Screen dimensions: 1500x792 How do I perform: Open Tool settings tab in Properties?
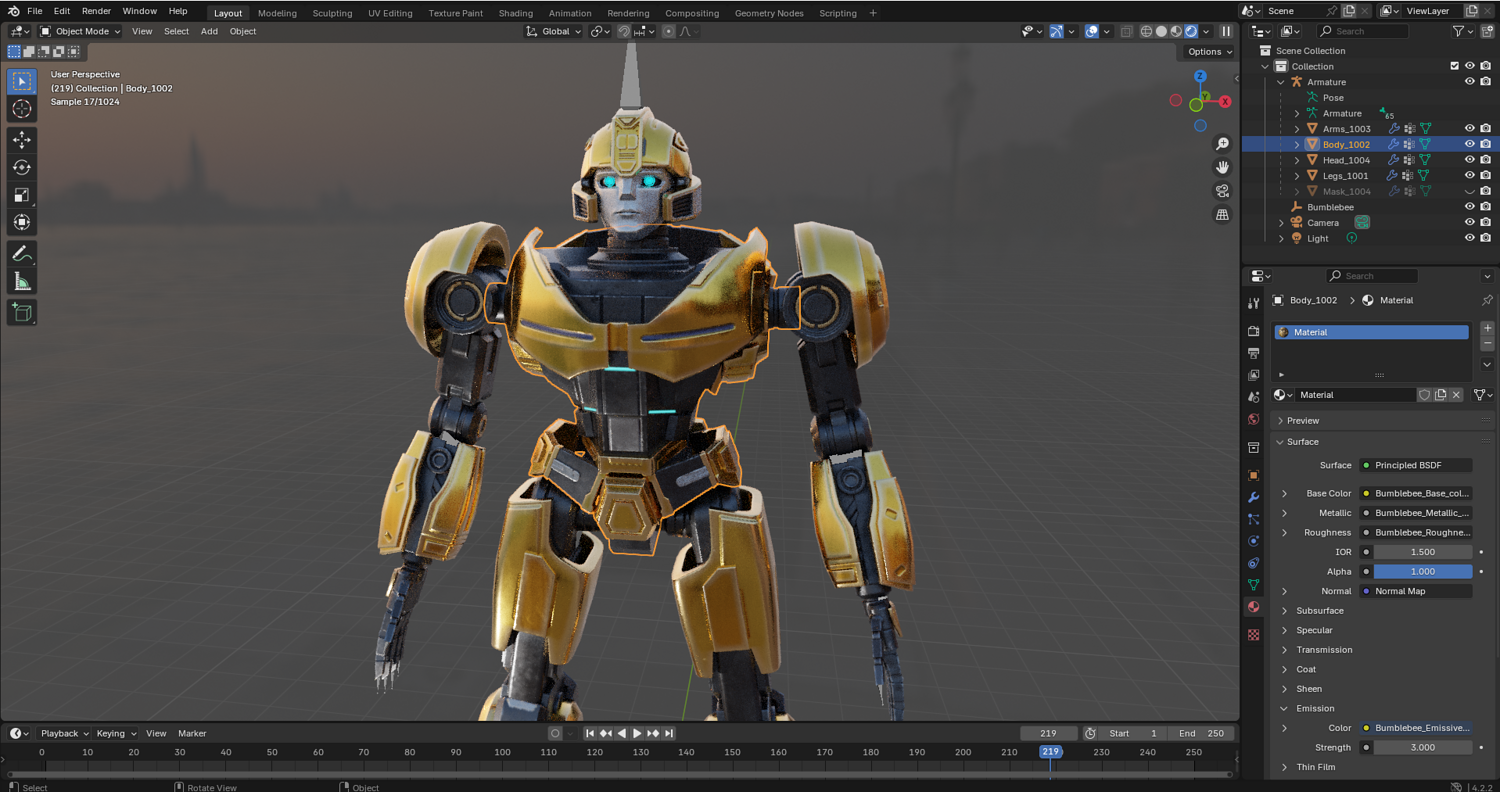point(1254,303)
